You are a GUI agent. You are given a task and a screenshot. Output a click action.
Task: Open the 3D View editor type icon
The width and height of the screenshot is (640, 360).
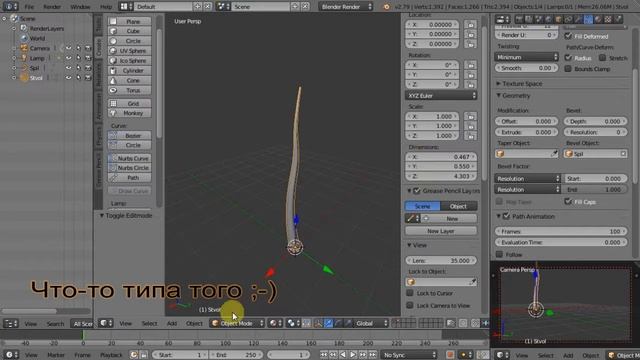point(106,323)
